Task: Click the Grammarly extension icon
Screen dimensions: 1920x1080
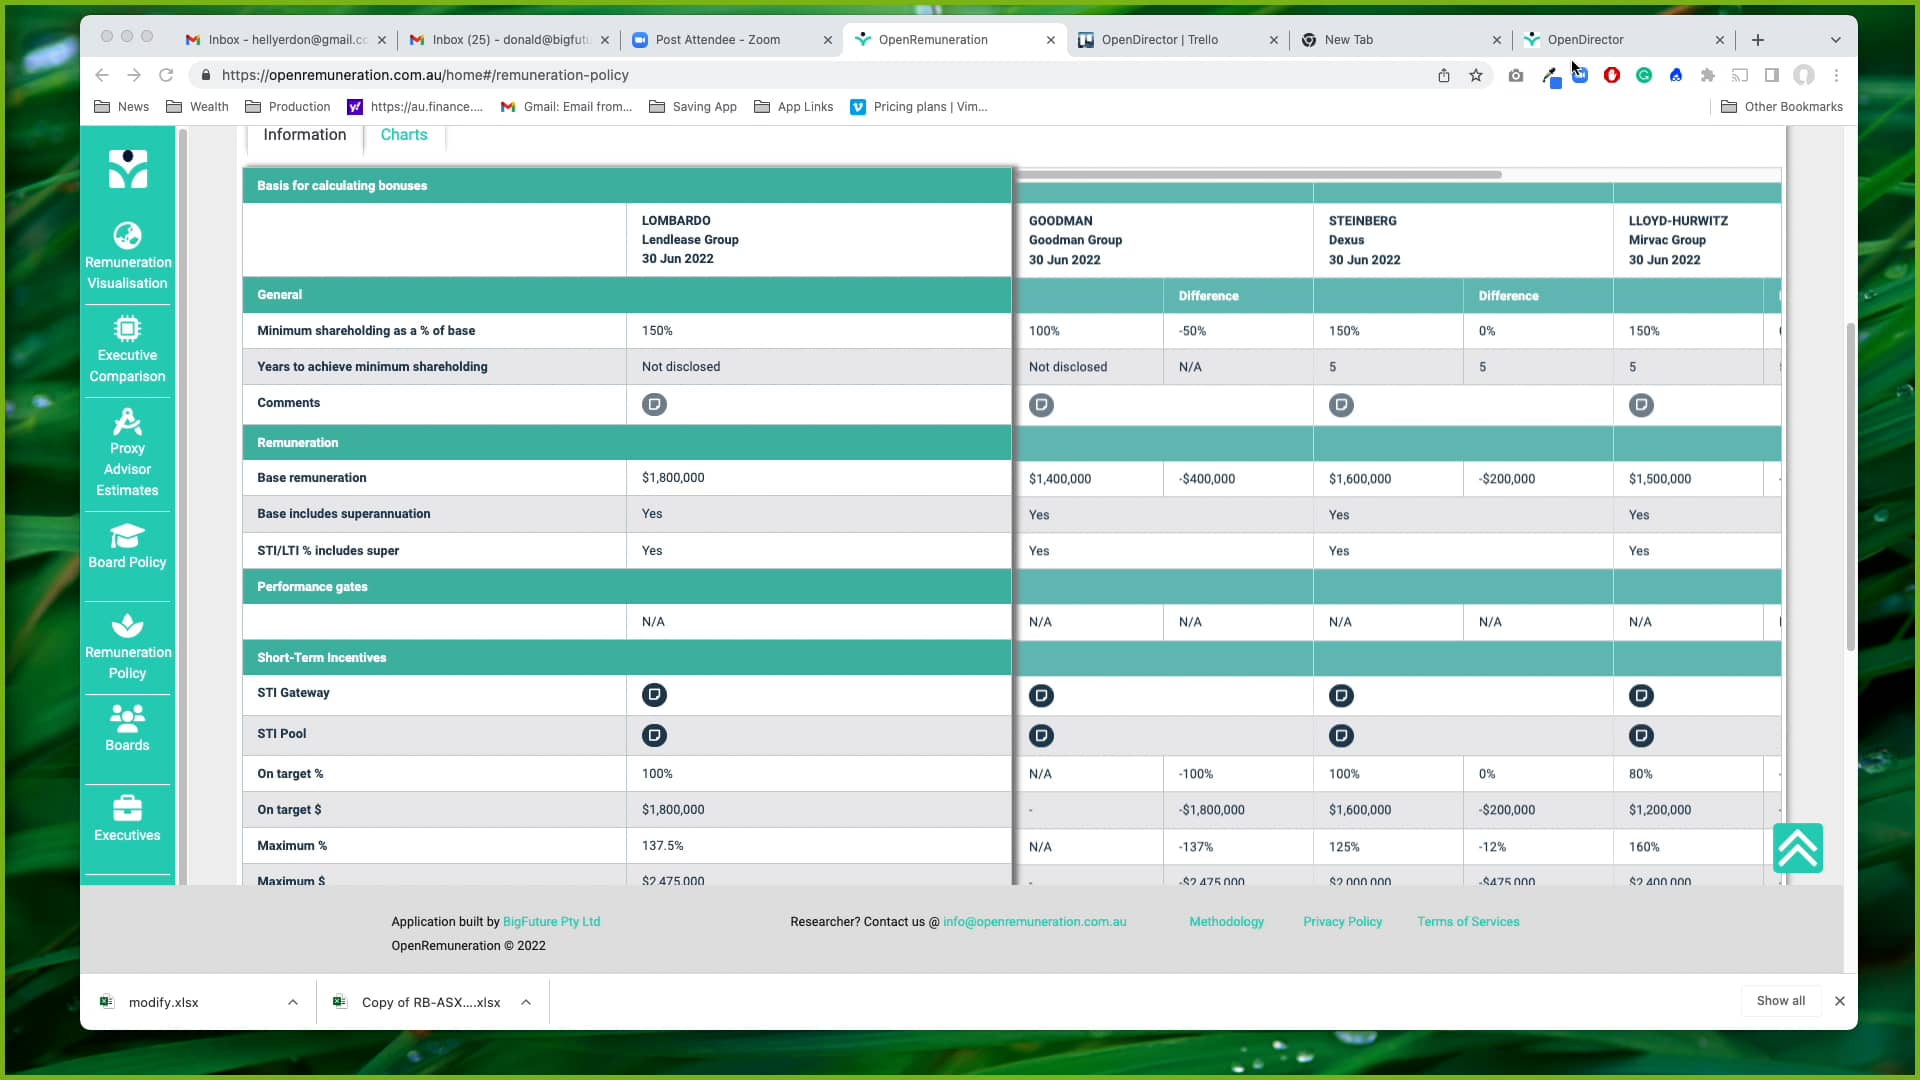Action: point(1644,75)
